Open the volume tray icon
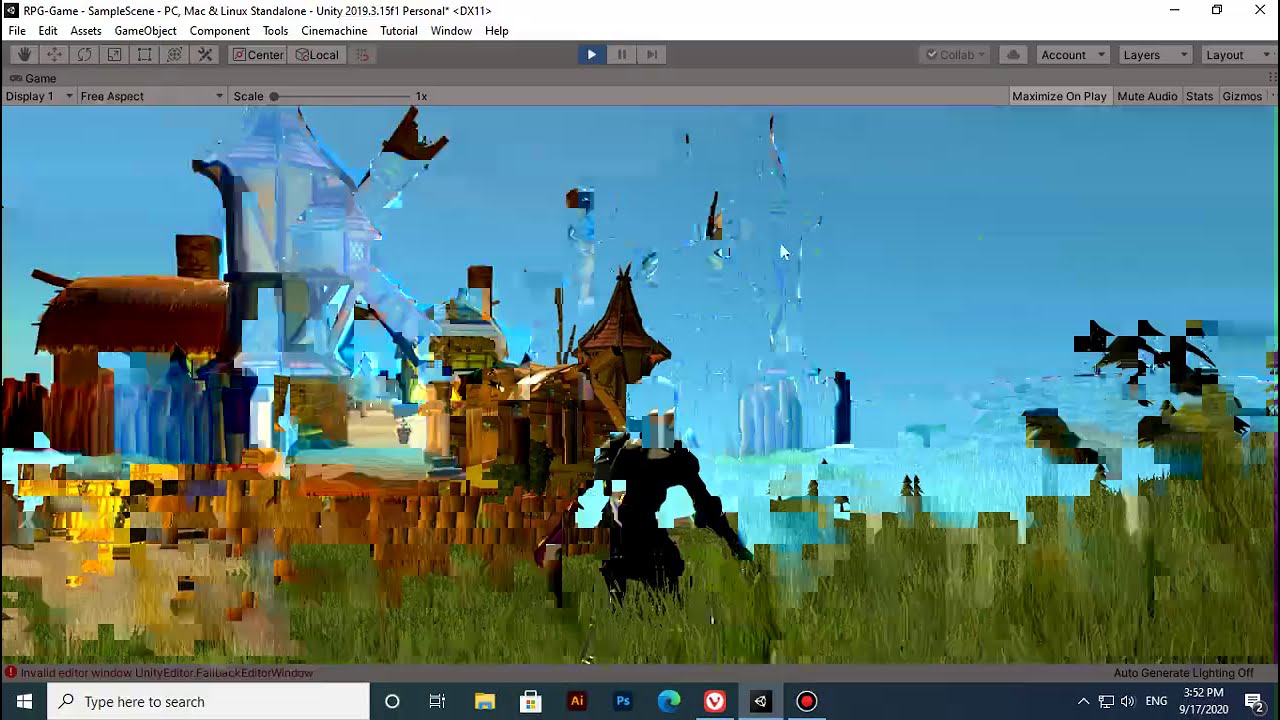The width and height of the screenshot is (1280, 720). pyautogui.click(x=1128, y=702)
